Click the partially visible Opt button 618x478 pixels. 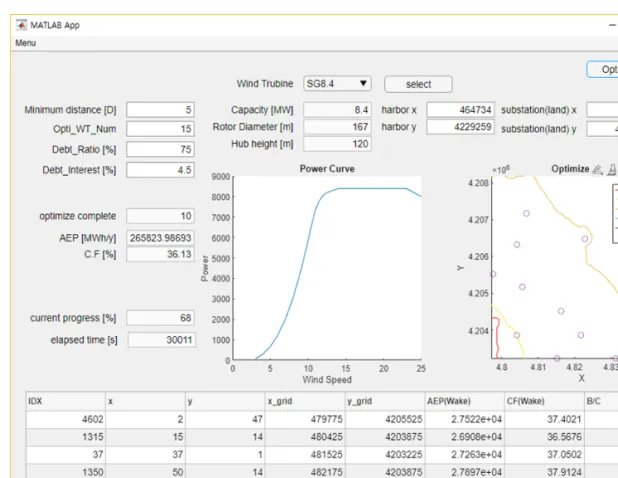[x=603, y=69]
